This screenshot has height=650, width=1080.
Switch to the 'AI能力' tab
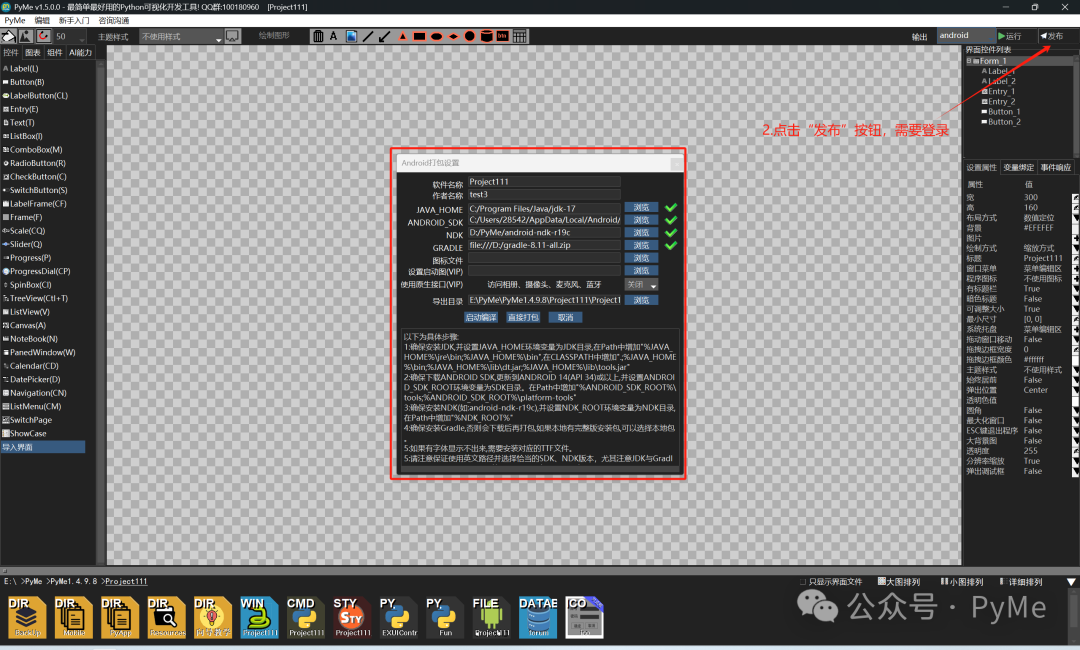coord(80,52)
